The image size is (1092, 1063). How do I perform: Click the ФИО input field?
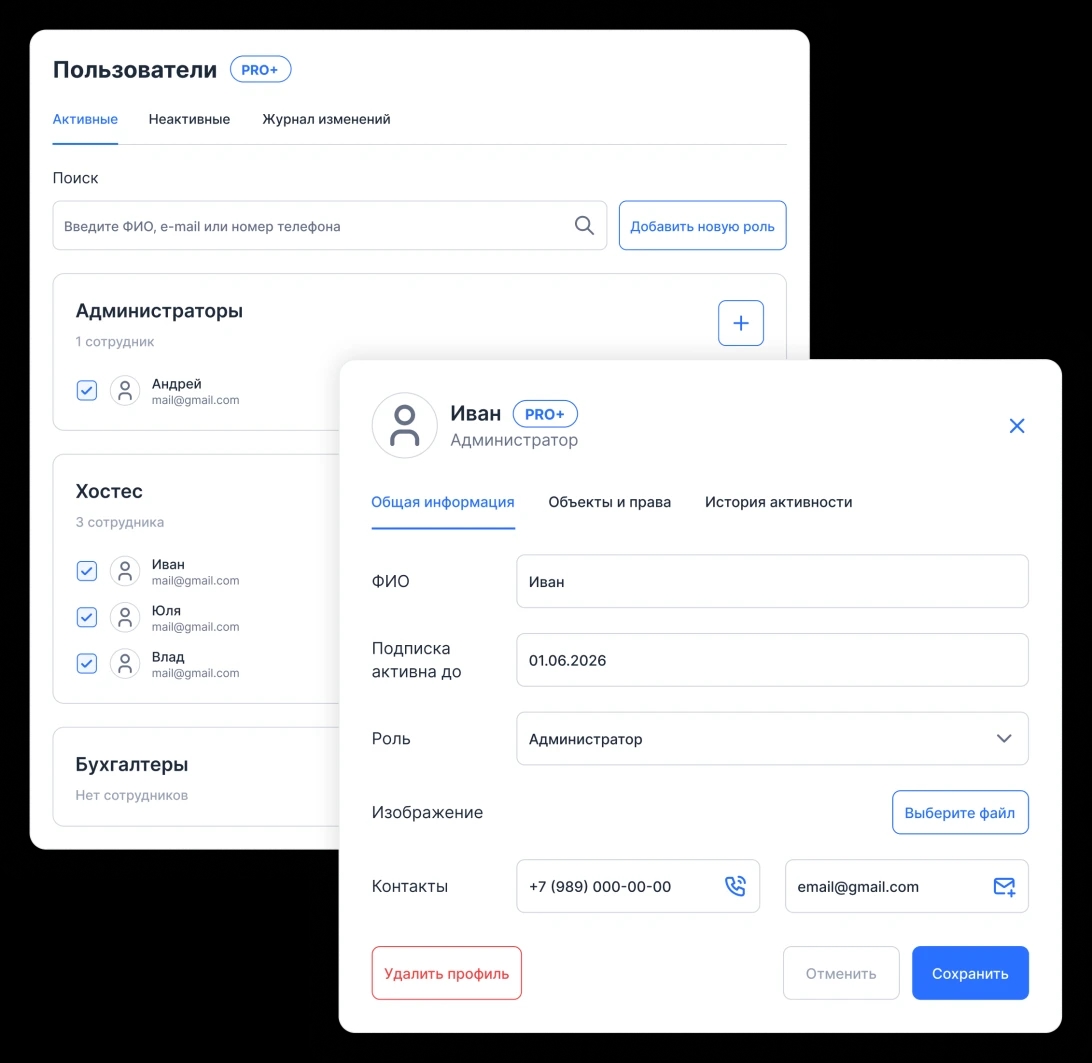[772, 582]
